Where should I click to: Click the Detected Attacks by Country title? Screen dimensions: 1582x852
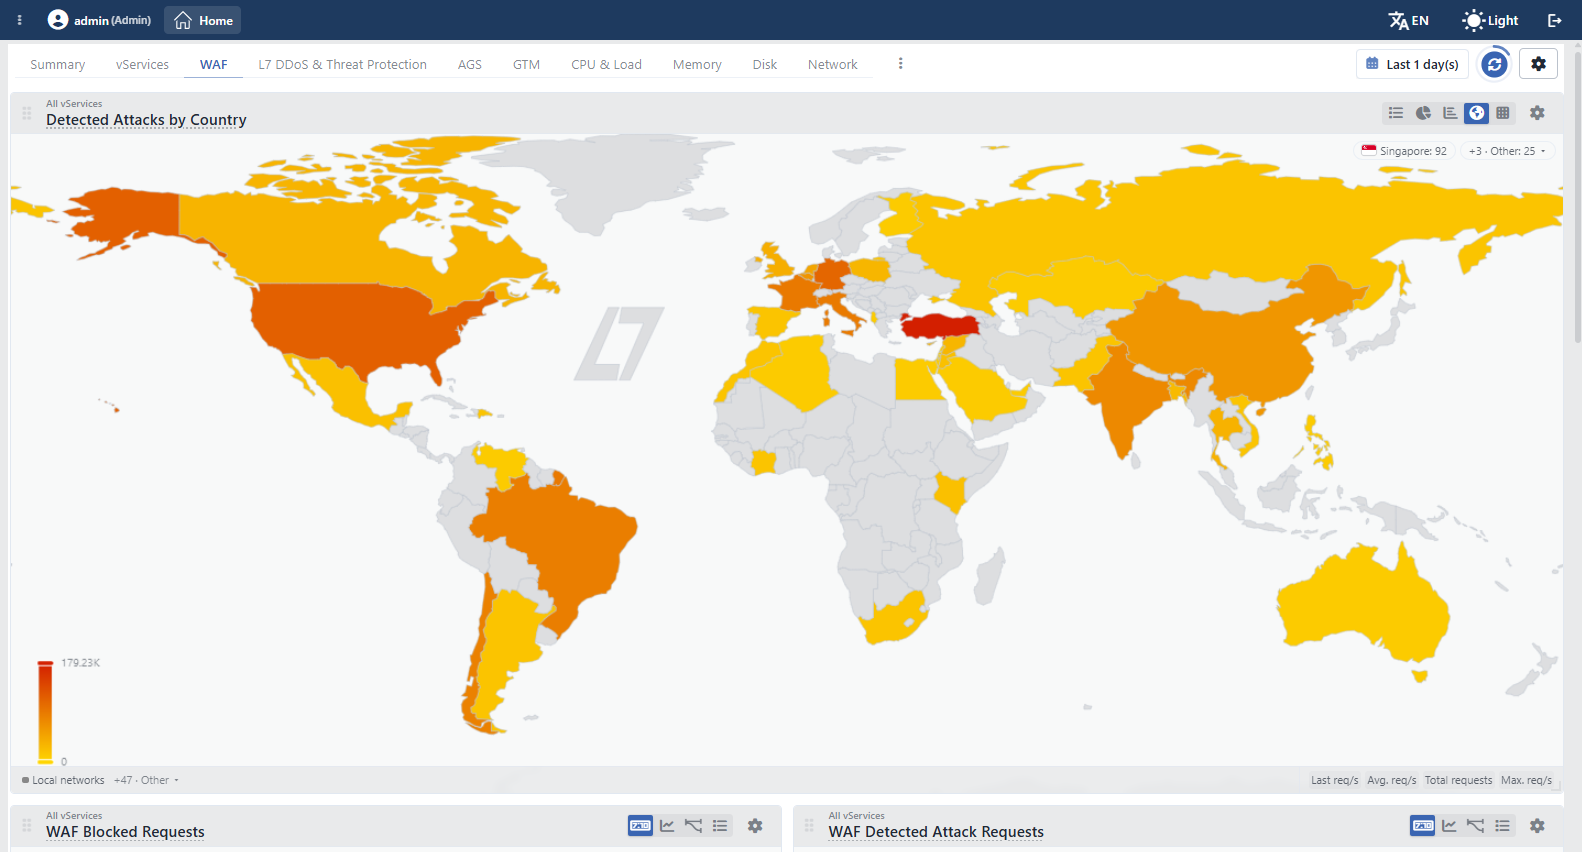[x=146, y=120]
